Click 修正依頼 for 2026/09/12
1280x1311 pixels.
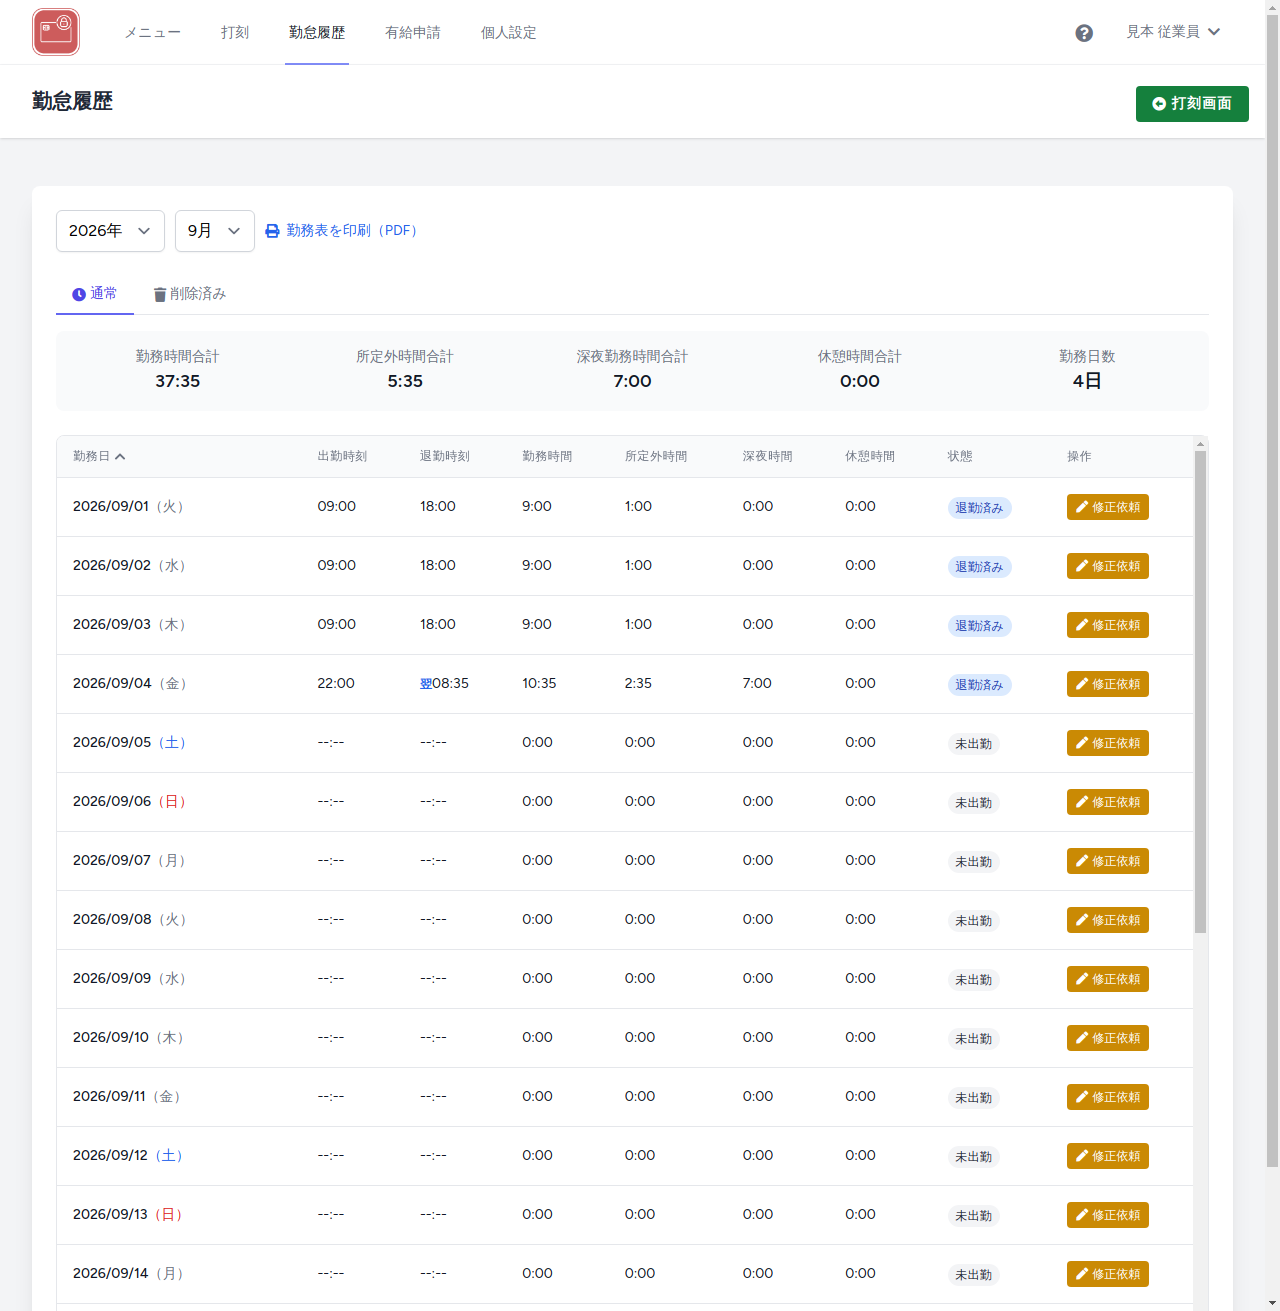coord(1108,1156)
